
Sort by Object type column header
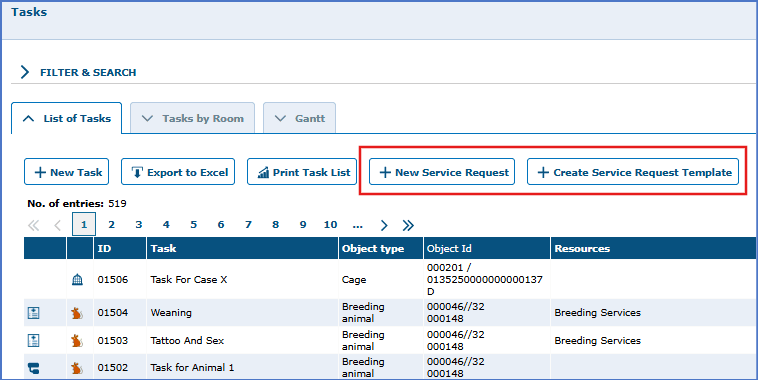pyautogui.click(x=381, y=248)
